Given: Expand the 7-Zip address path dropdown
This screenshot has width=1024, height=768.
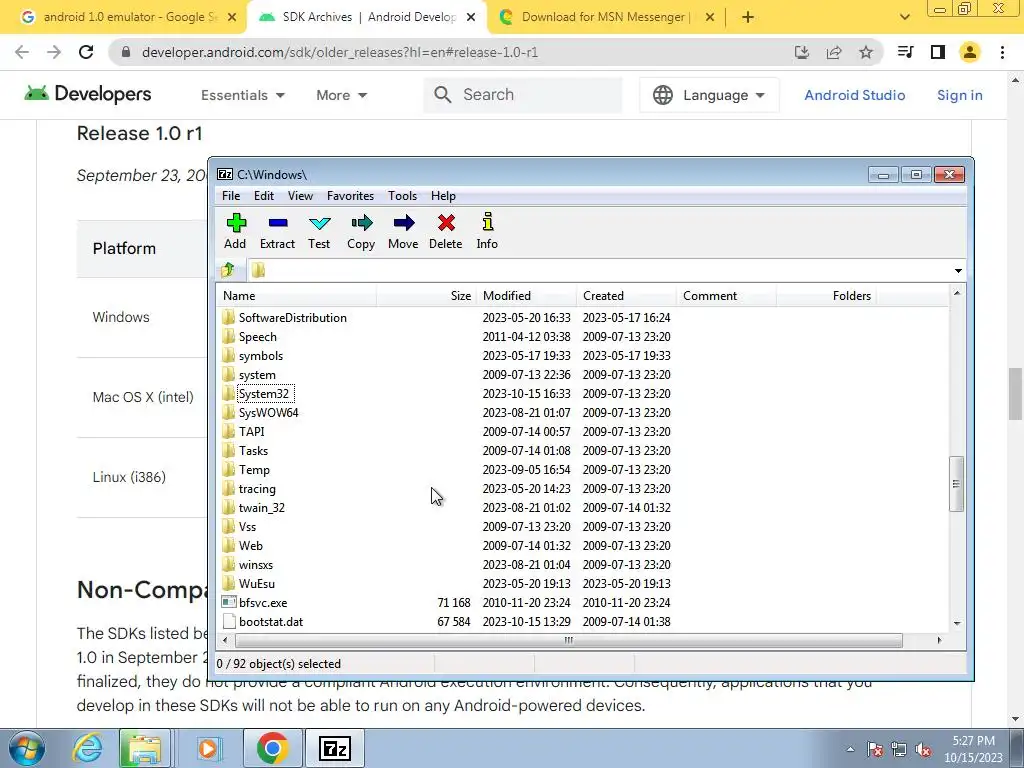Looking at the screenshot, I should [958, 270].
